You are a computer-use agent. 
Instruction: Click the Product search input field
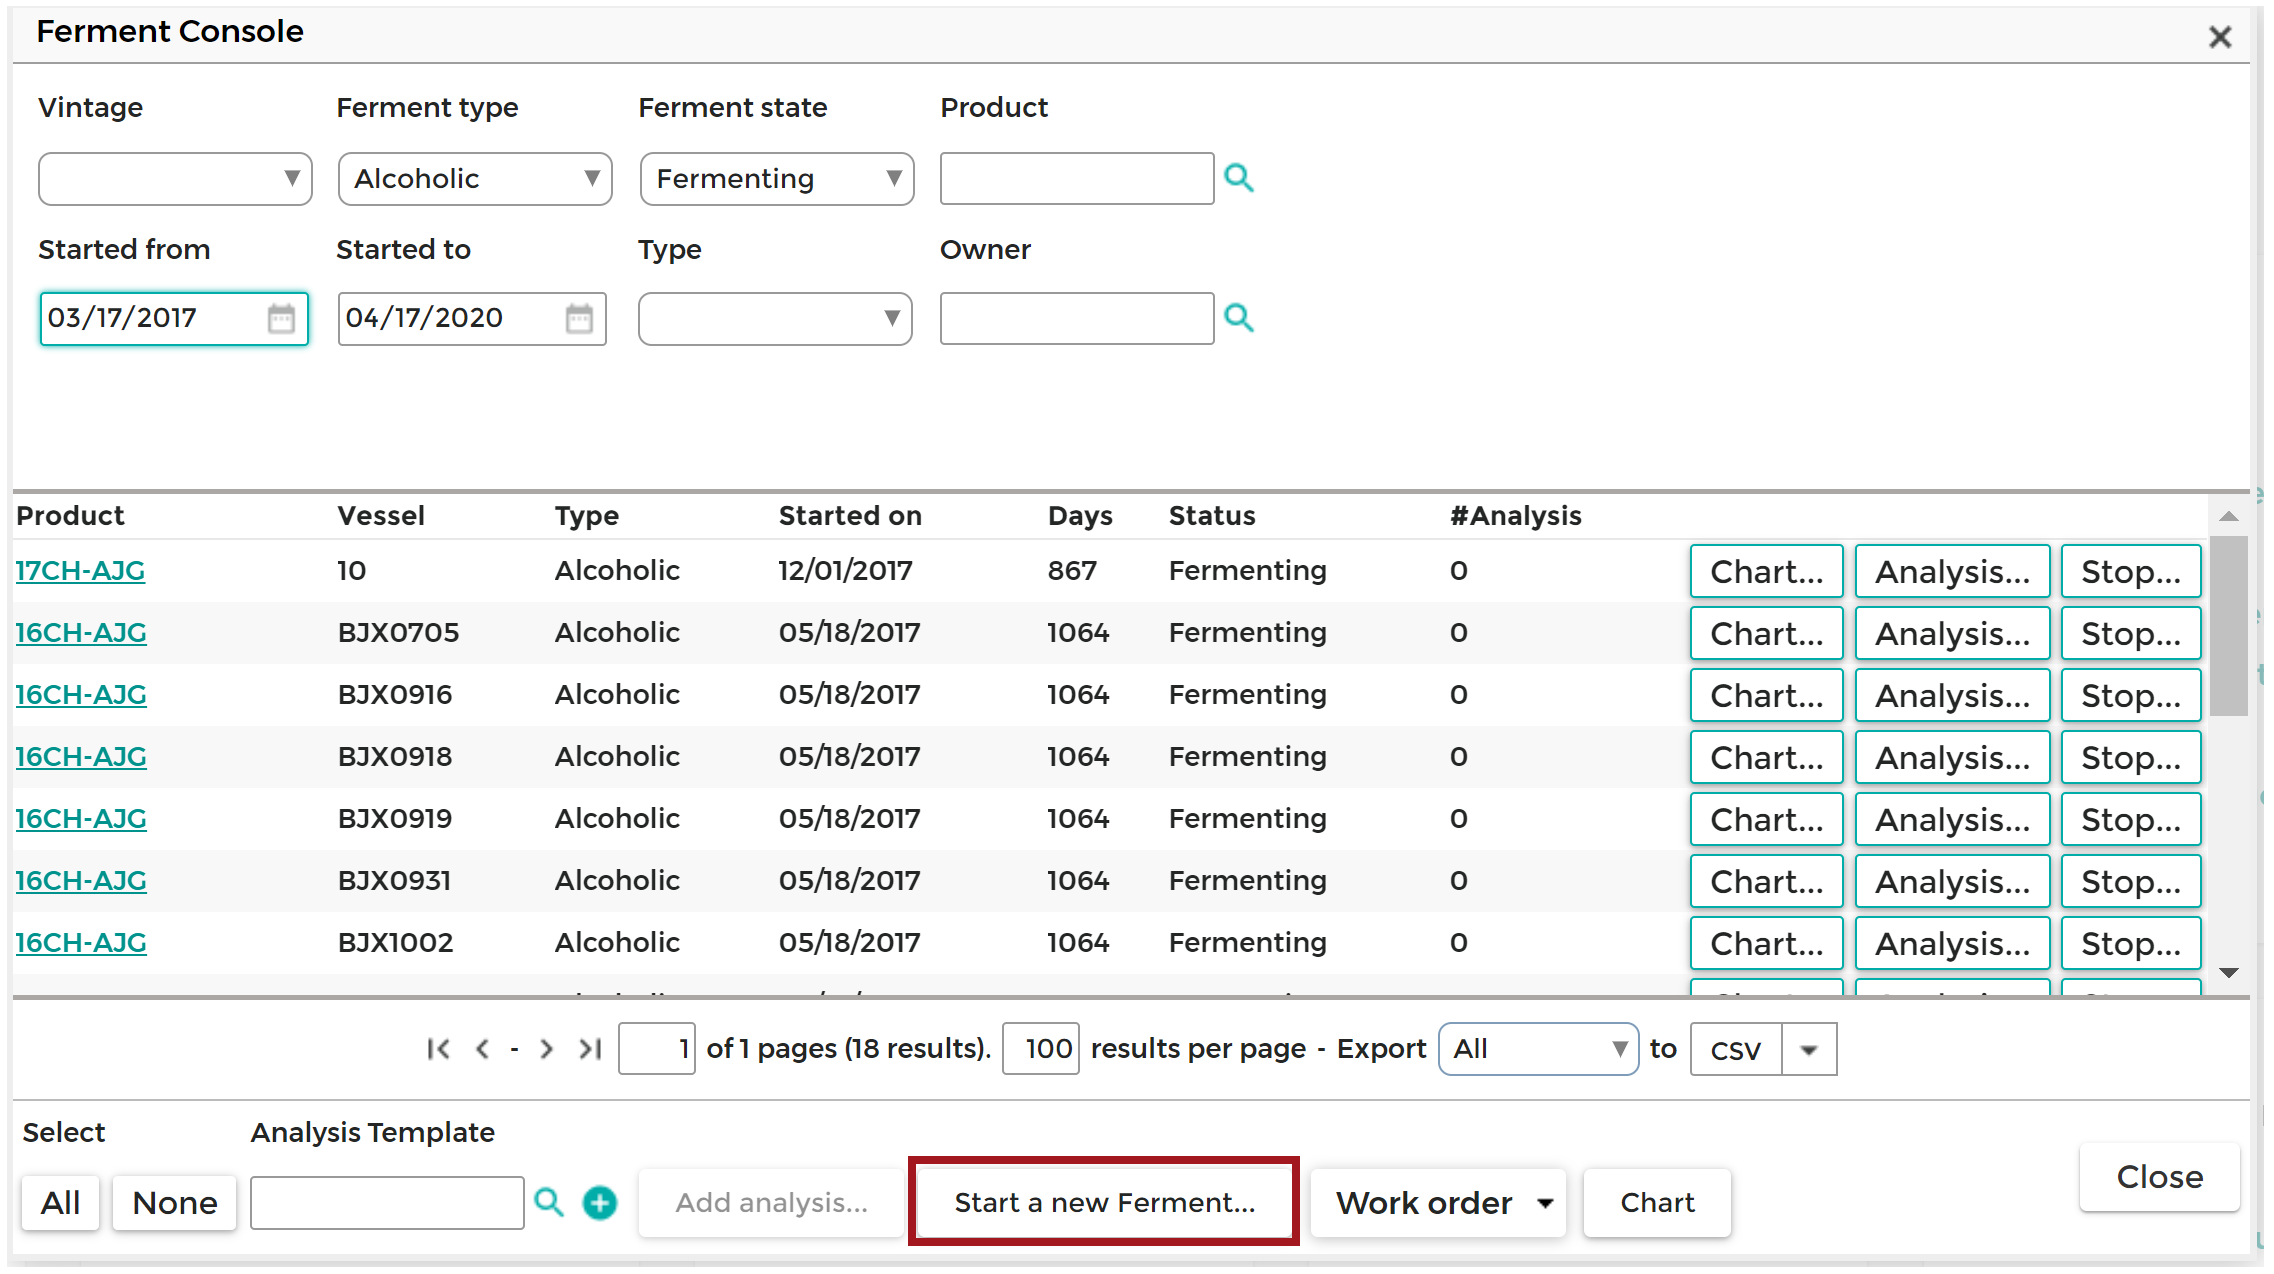point(1077,178)
